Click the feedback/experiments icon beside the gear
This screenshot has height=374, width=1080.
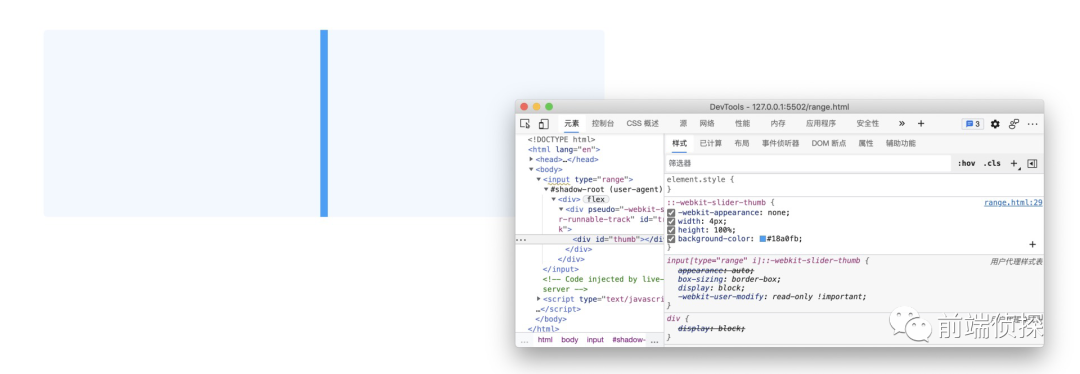[x=1014, y=124]
